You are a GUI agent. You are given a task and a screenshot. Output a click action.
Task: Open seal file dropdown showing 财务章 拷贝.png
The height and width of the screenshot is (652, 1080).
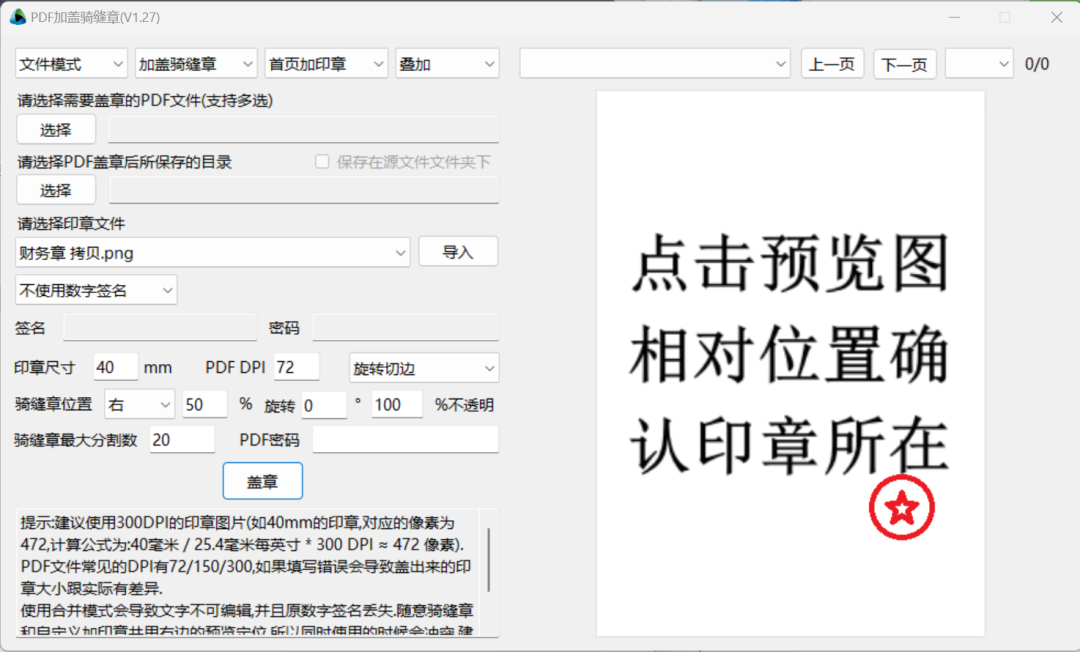point(213,252)
